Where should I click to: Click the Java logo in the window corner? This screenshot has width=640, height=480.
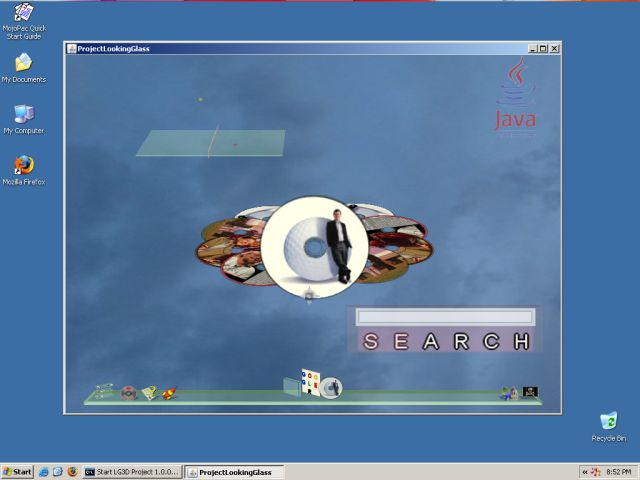click(x=516, y=96)
